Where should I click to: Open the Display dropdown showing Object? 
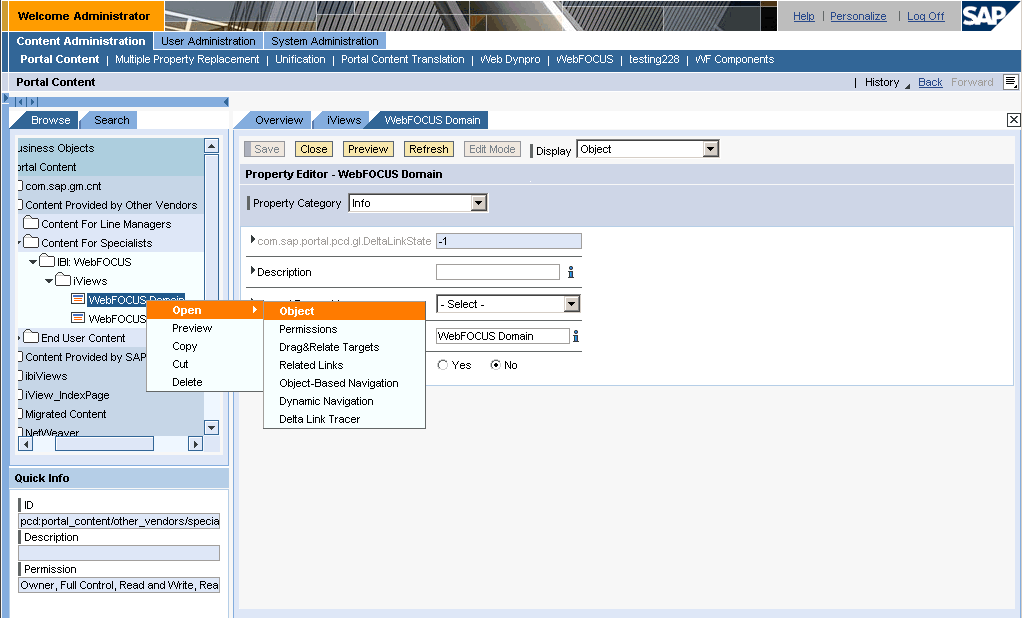[x=710, y=149]
